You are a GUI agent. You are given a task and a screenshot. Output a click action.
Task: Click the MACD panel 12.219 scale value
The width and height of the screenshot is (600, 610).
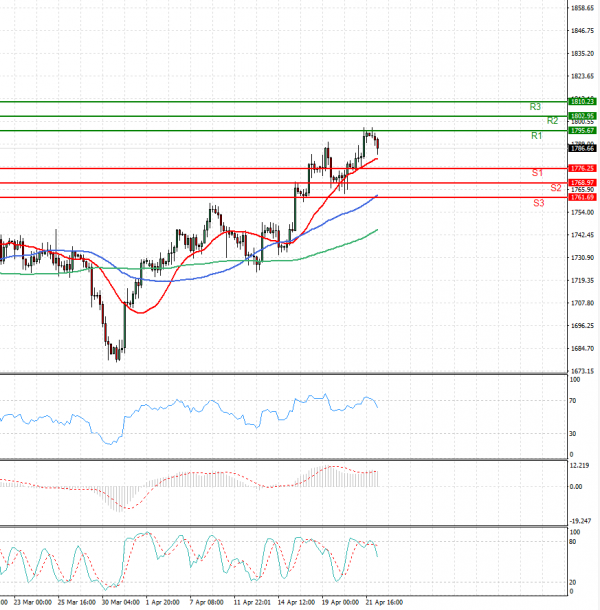tap(579, 465)
